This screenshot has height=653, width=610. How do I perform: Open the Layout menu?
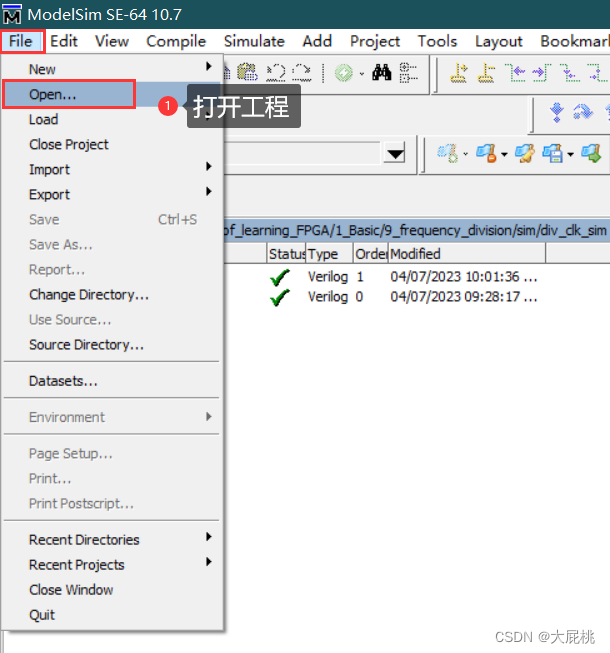coord(499,41)
